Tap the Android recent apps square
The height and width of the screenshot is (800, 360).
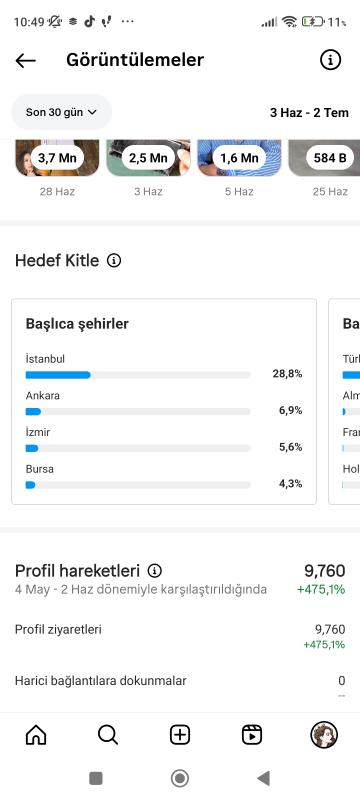[x=96, y=778]
